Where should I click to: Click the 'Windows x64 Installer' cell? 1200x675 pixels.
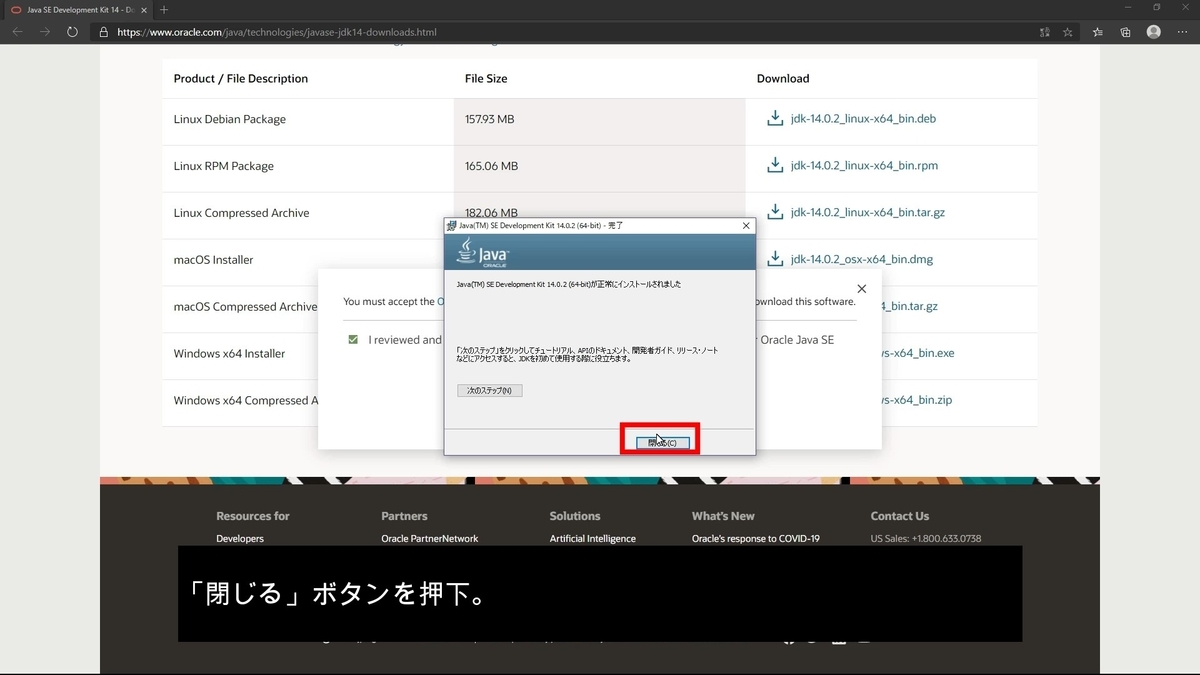[230, 354]
